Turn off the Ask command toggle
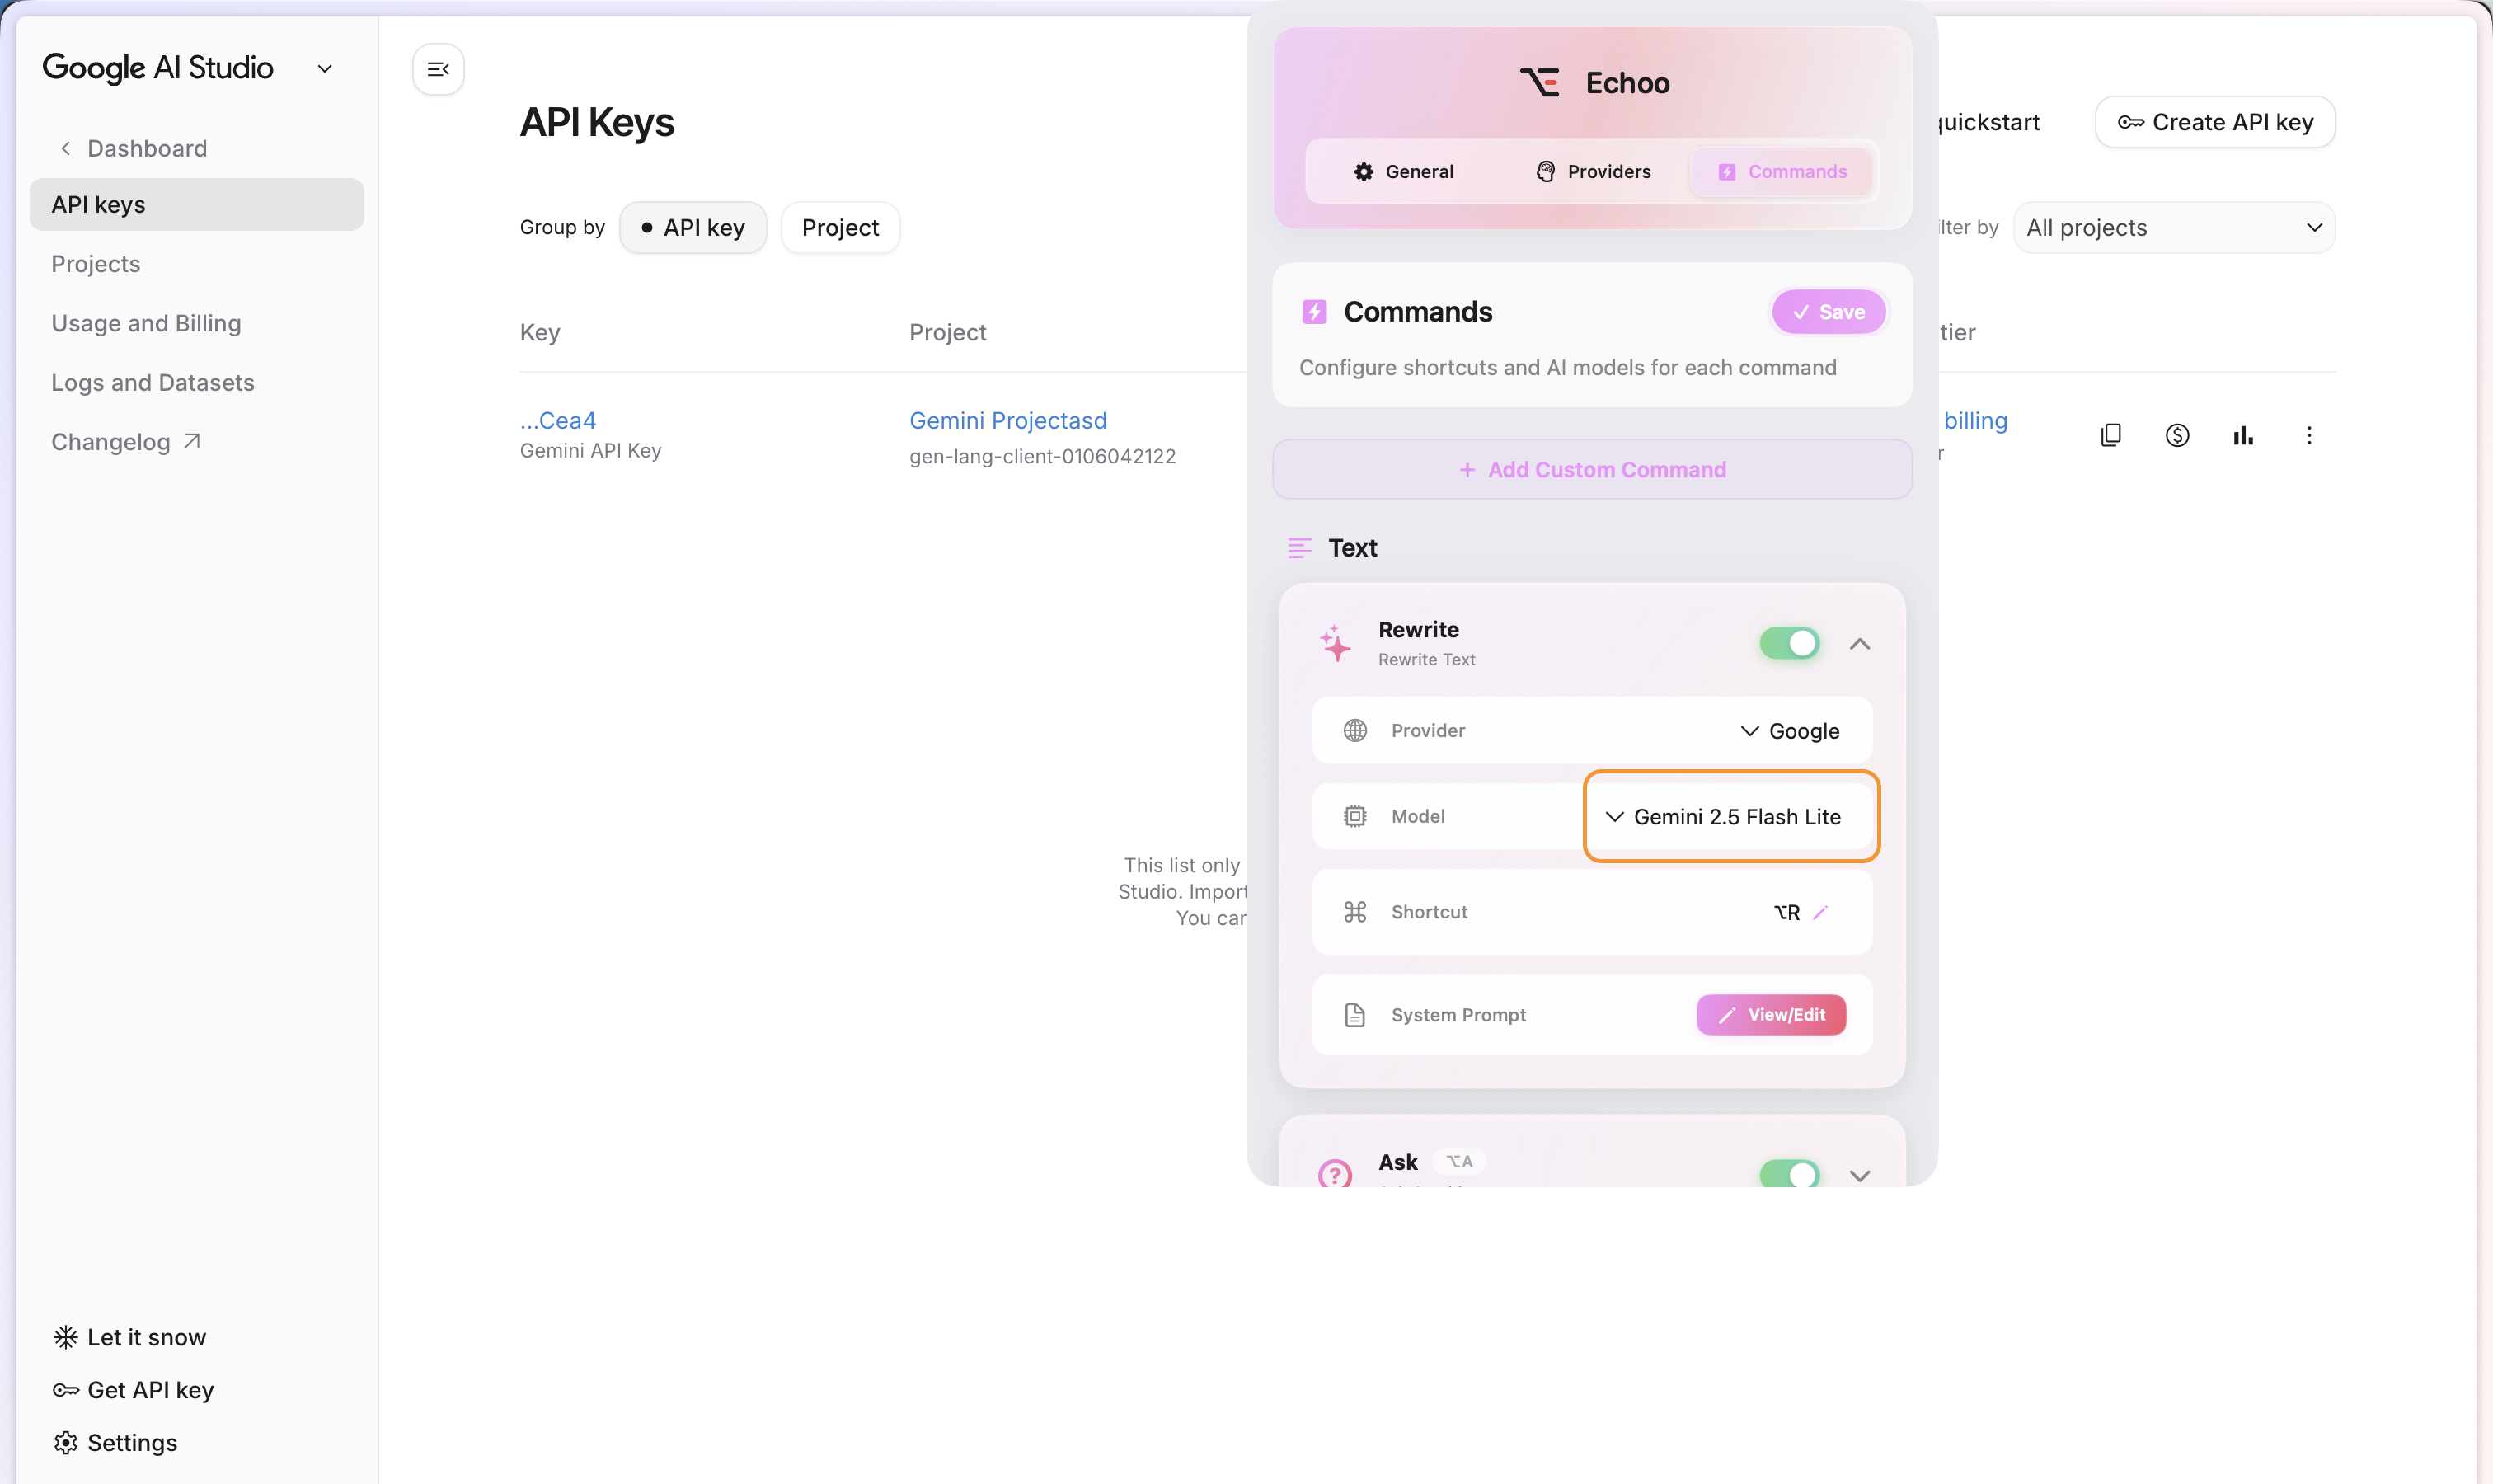2493x1484 pixels. (x=1789, y=1174)
